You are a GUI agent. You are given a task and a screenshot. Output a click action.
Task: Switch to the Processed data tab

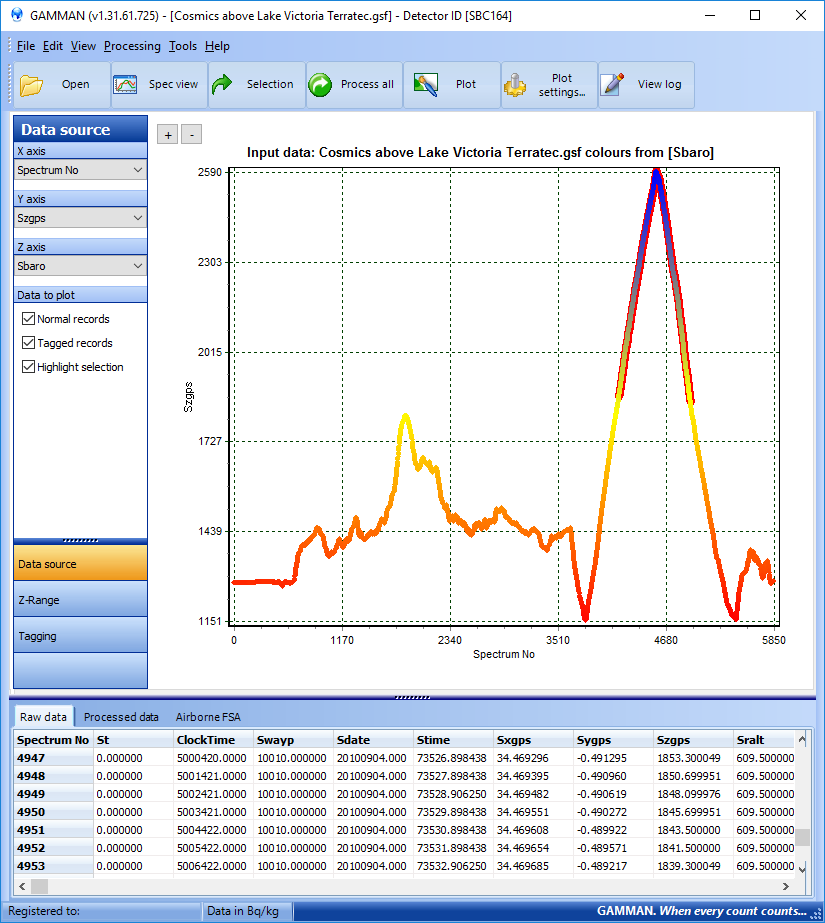click(x=121, y=717)
